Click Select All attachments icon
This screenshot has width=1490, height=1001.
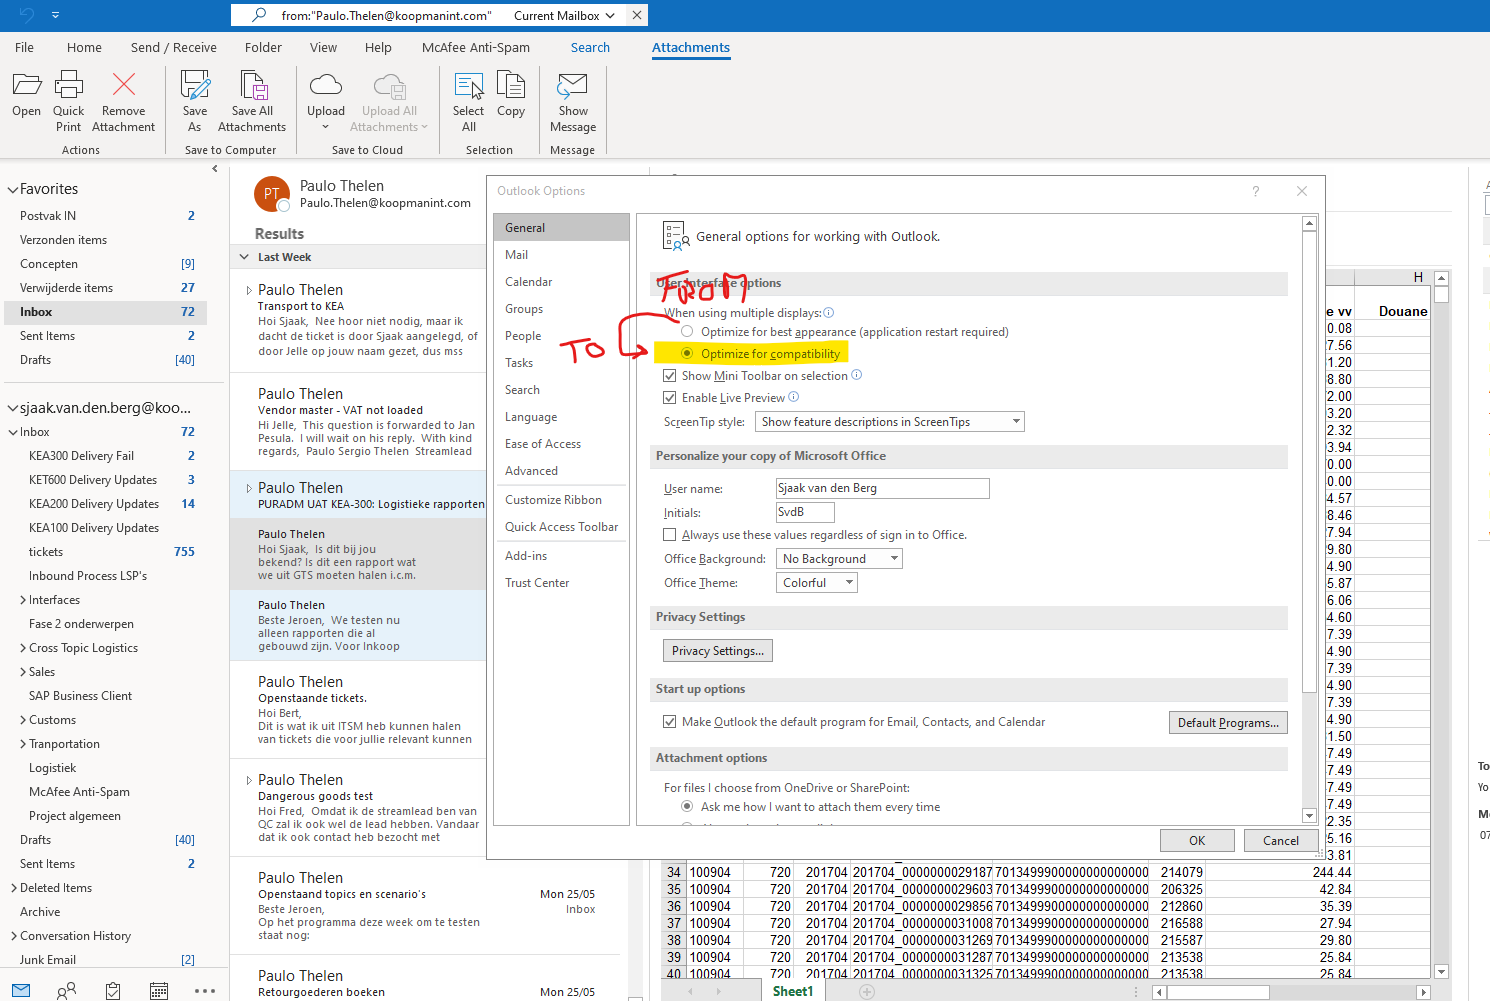click(468, 85)
